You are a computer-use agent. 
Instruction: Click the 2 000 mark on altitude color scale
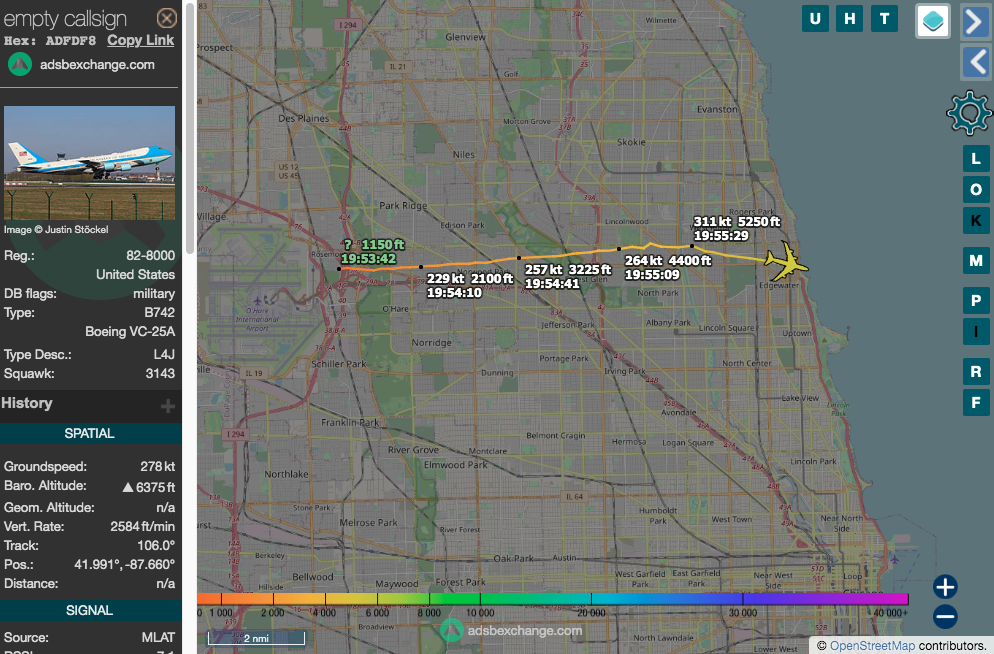273,613
